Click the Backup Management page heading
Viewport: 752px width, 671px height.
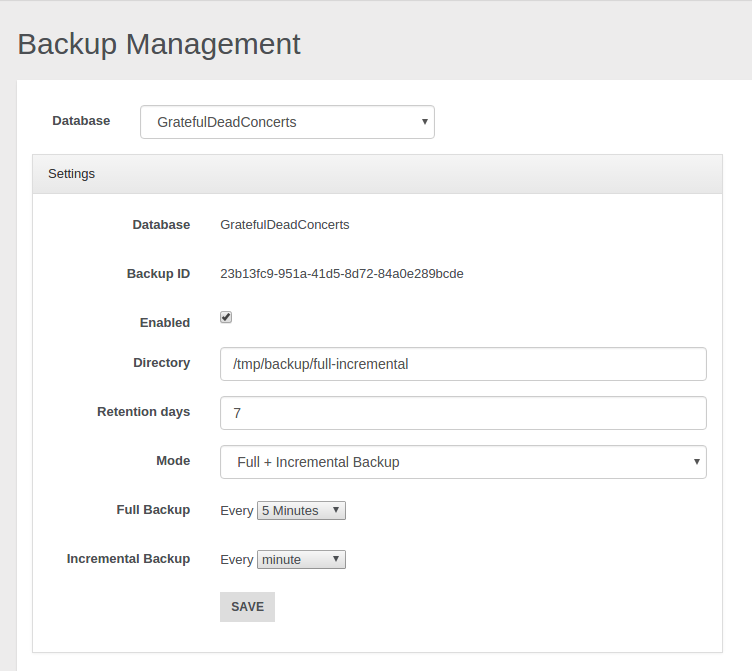point(159,44)
